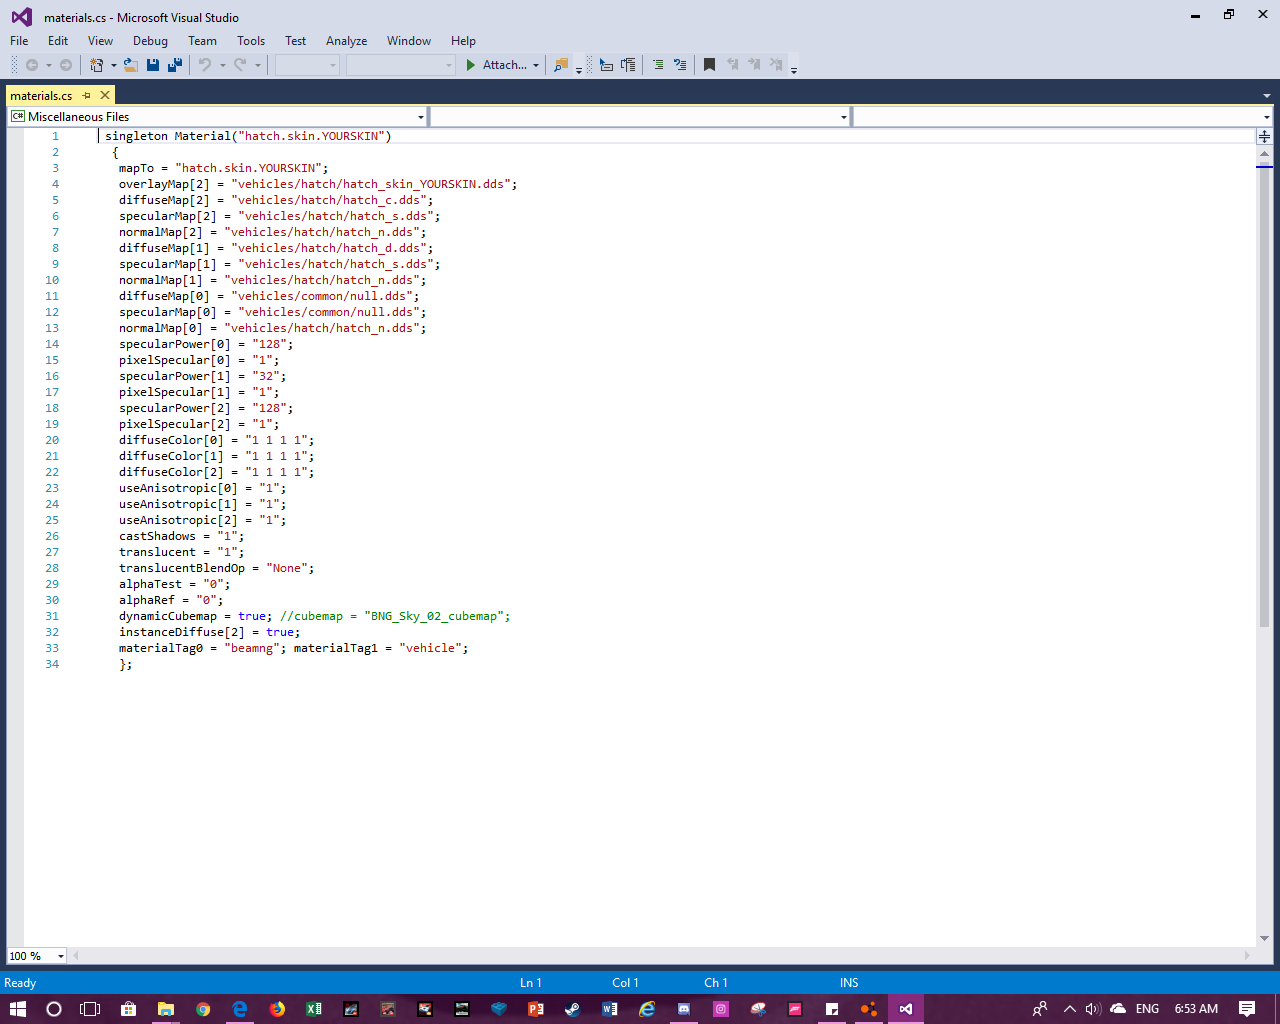Clear all bookmarks icon
This screenshot has height=1024, width=1280.
tap(776, 65)
